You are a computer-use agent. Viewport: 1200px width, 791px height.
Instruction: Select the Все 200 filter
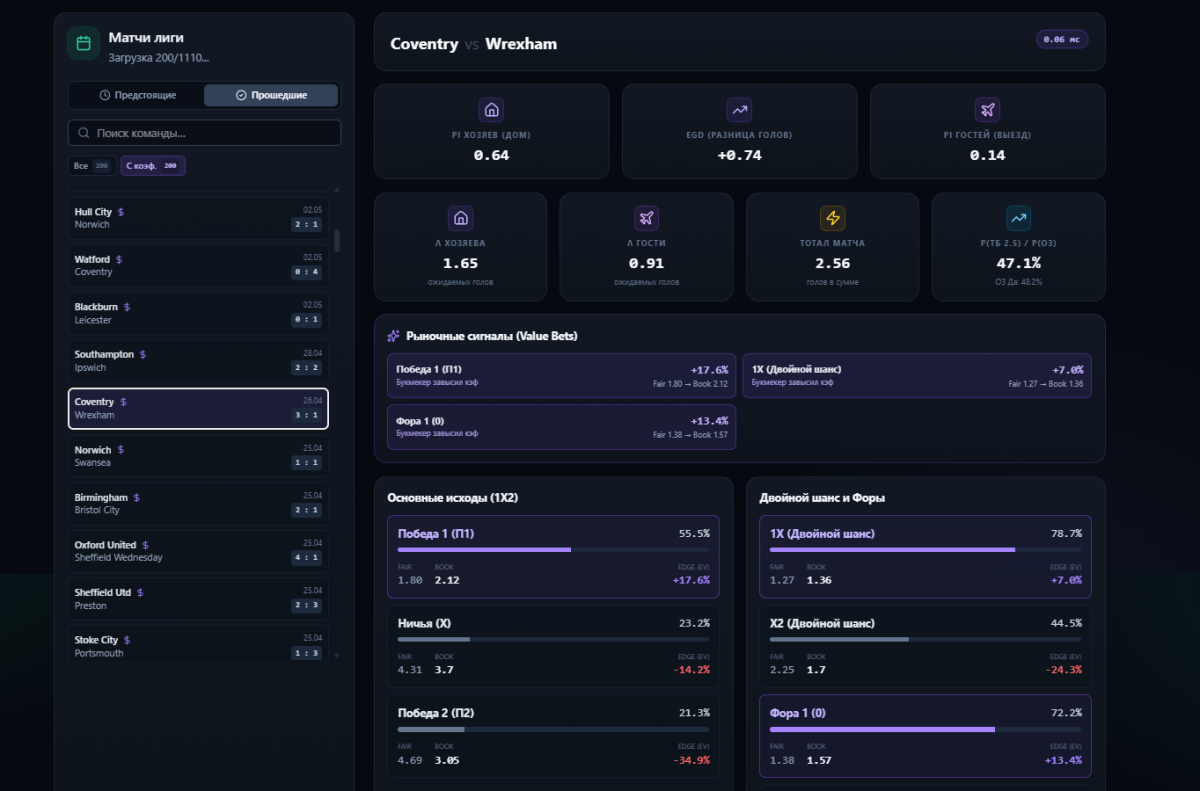click(x=92, y=166)
